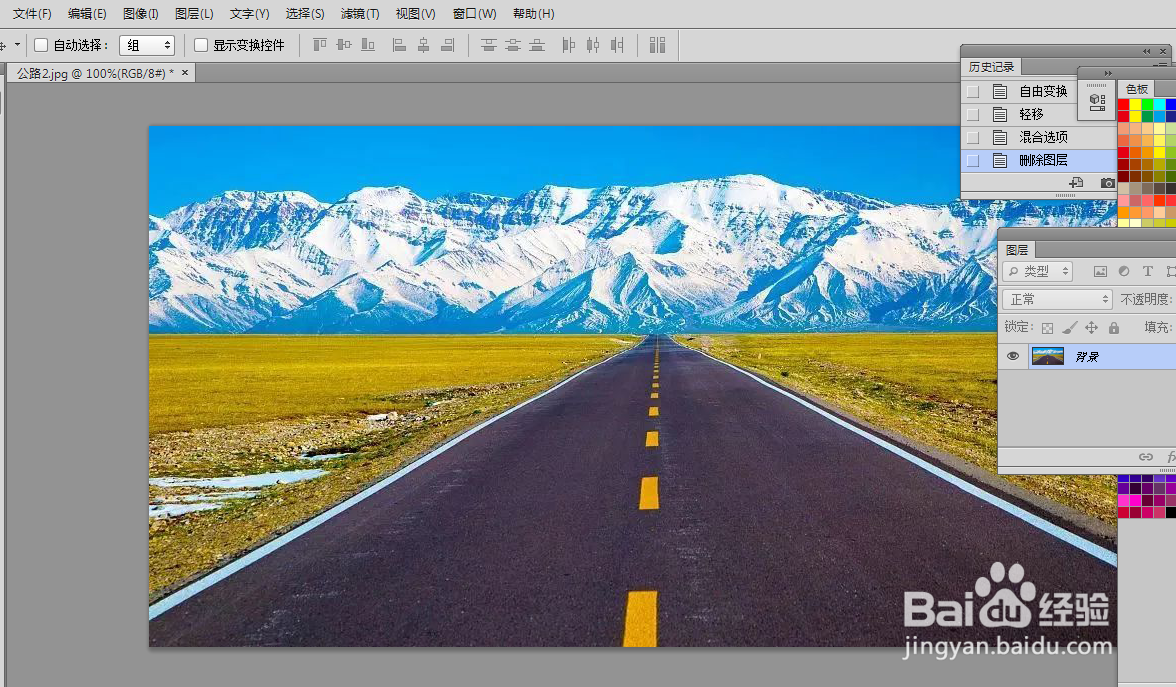
Task: Select the 删除图层 history state
Action: (1039, 160)
